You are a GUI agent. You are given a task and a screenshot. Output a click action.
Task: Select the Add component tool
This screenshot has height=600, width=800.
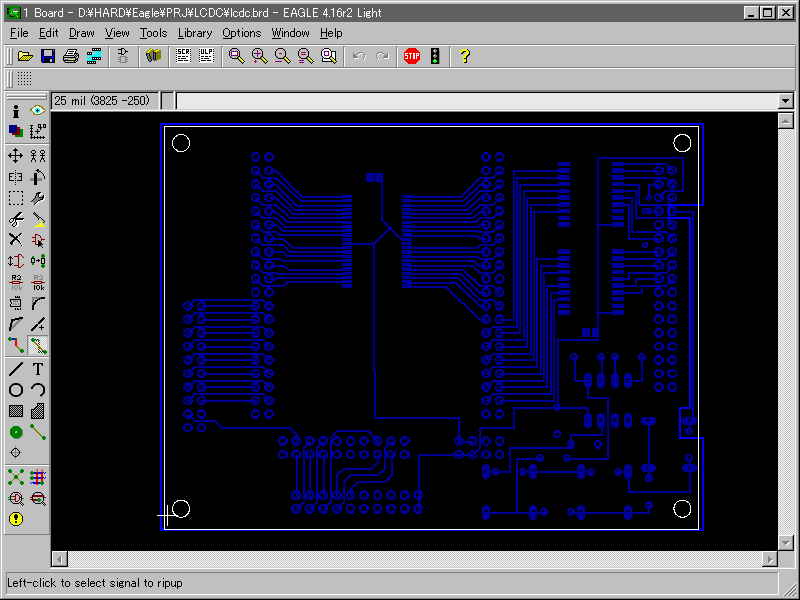point(38,240)
